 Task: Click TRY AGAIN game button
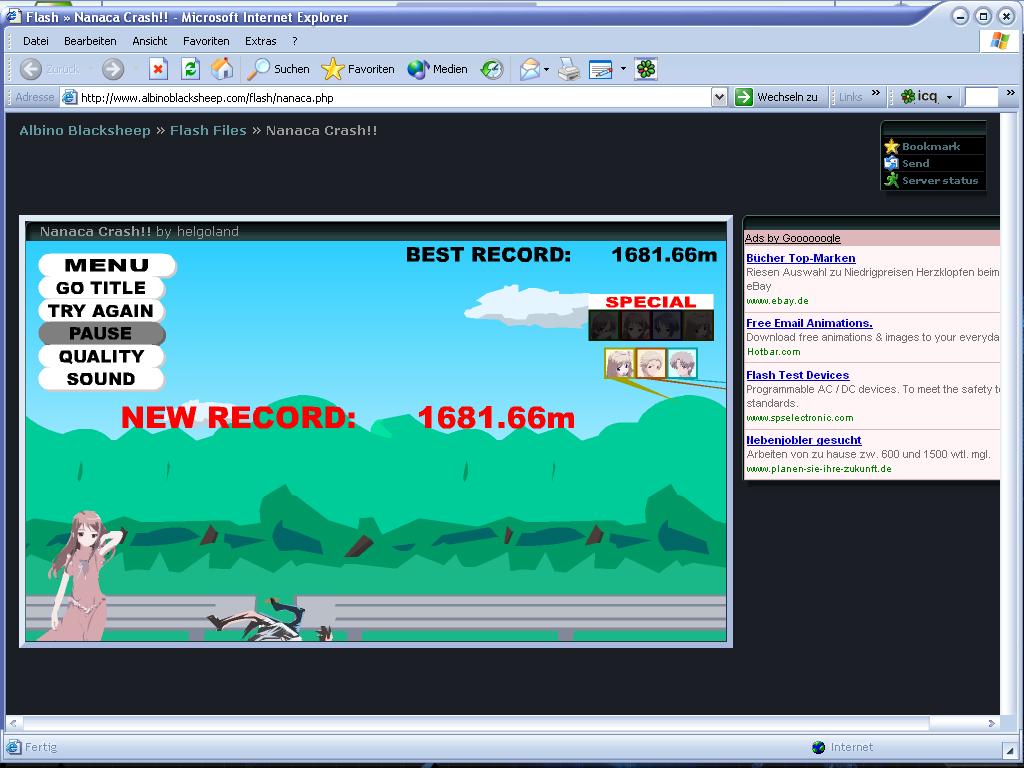click(x=101, y=311)
